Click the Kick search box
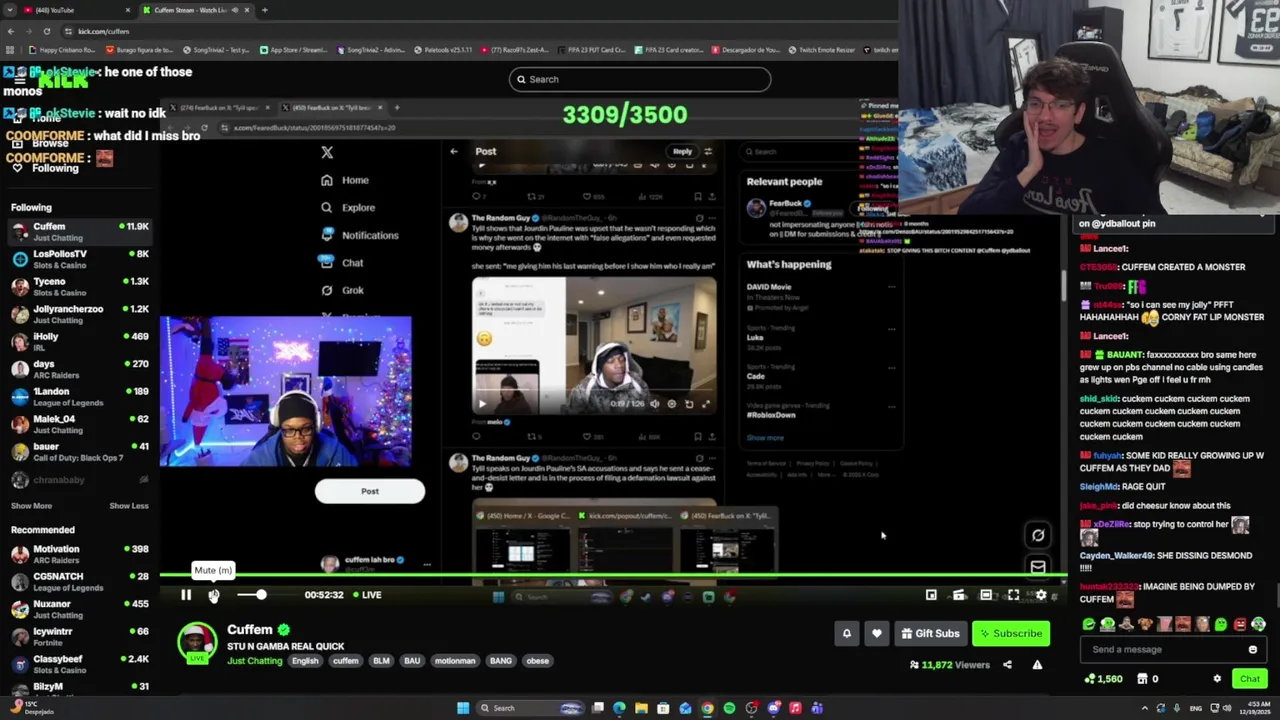The width and height of the screenshot is (1280, 720). [640, 79]
